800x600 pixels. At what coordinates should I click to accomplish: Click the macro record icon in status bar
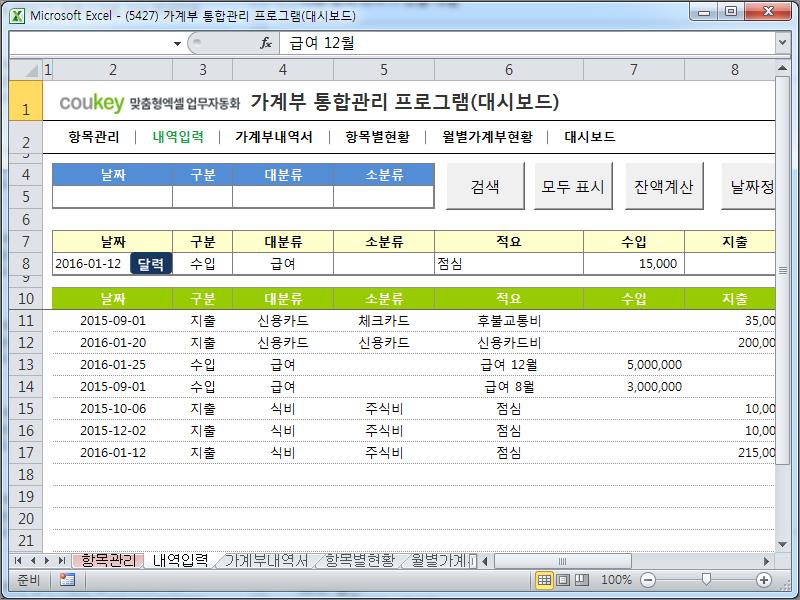point(67,580)
